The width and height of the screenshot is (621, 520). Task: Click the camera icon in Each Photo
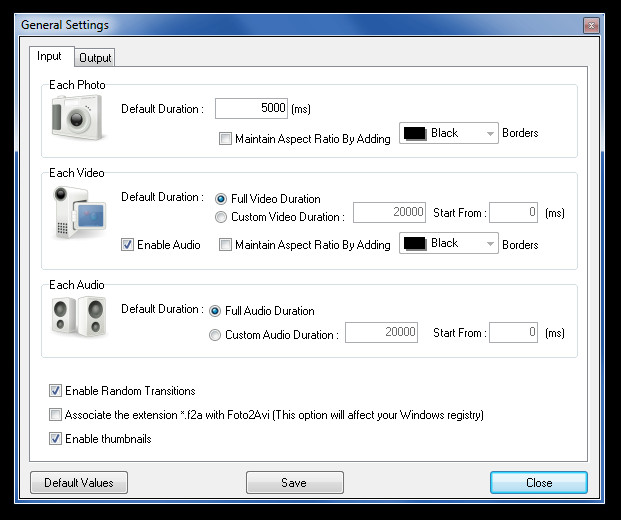click(x=78, y=117)
